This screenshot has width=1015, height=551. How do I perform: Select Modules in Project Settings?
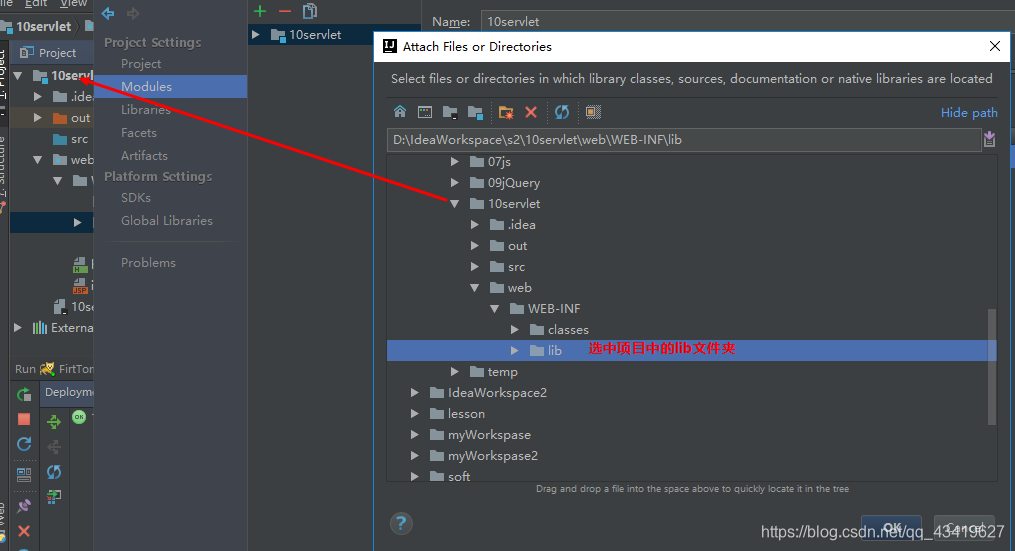point(171,86)
